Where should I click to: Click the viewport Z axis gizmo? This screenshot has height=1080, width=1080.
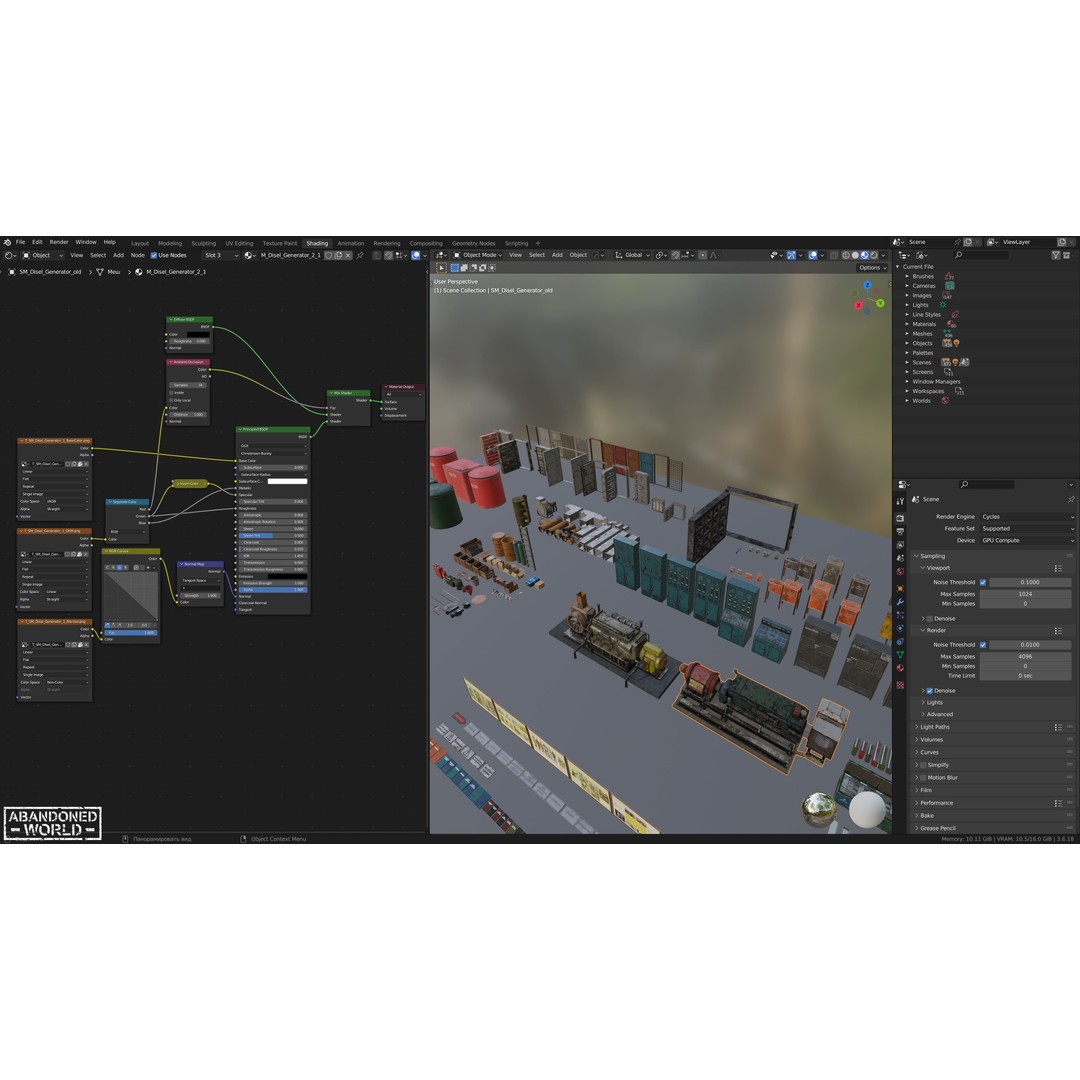point(867,285)
